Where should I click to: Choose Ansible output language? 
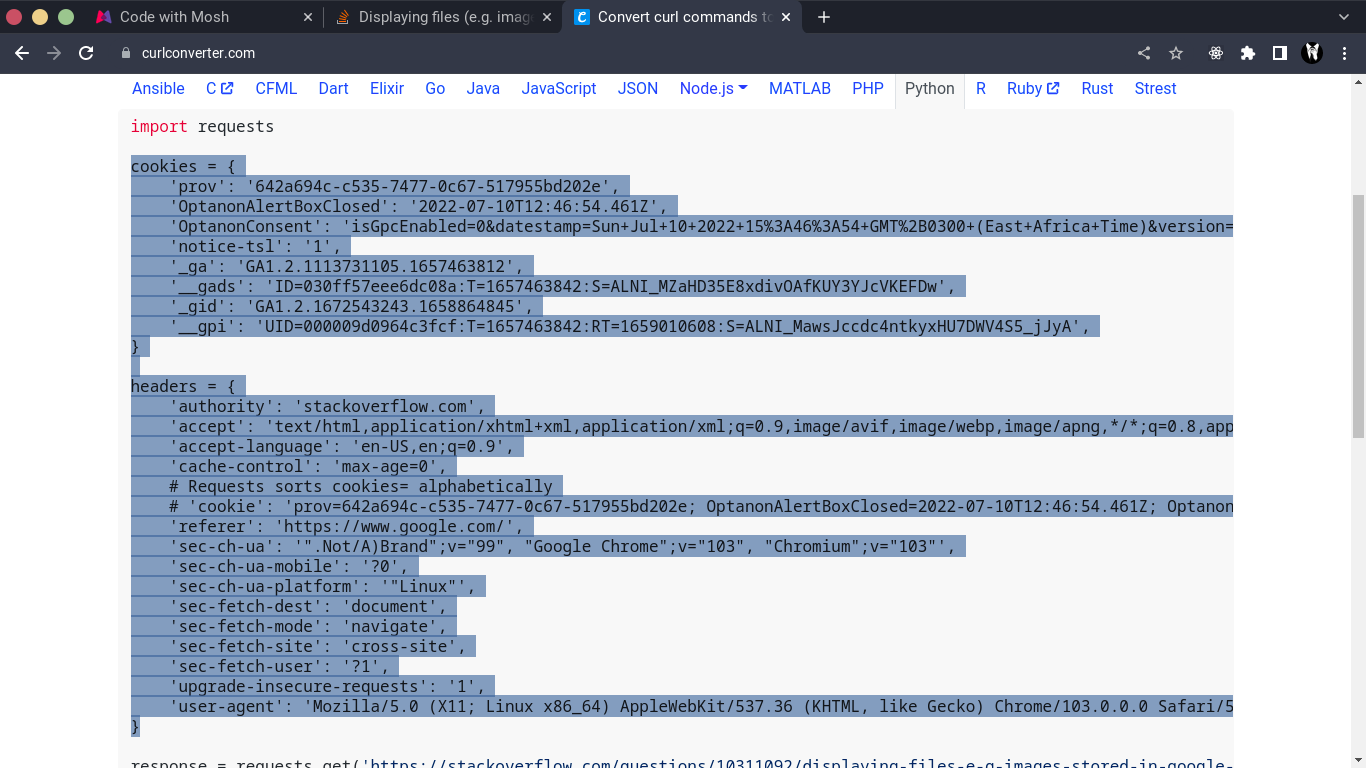pos(158,88)
